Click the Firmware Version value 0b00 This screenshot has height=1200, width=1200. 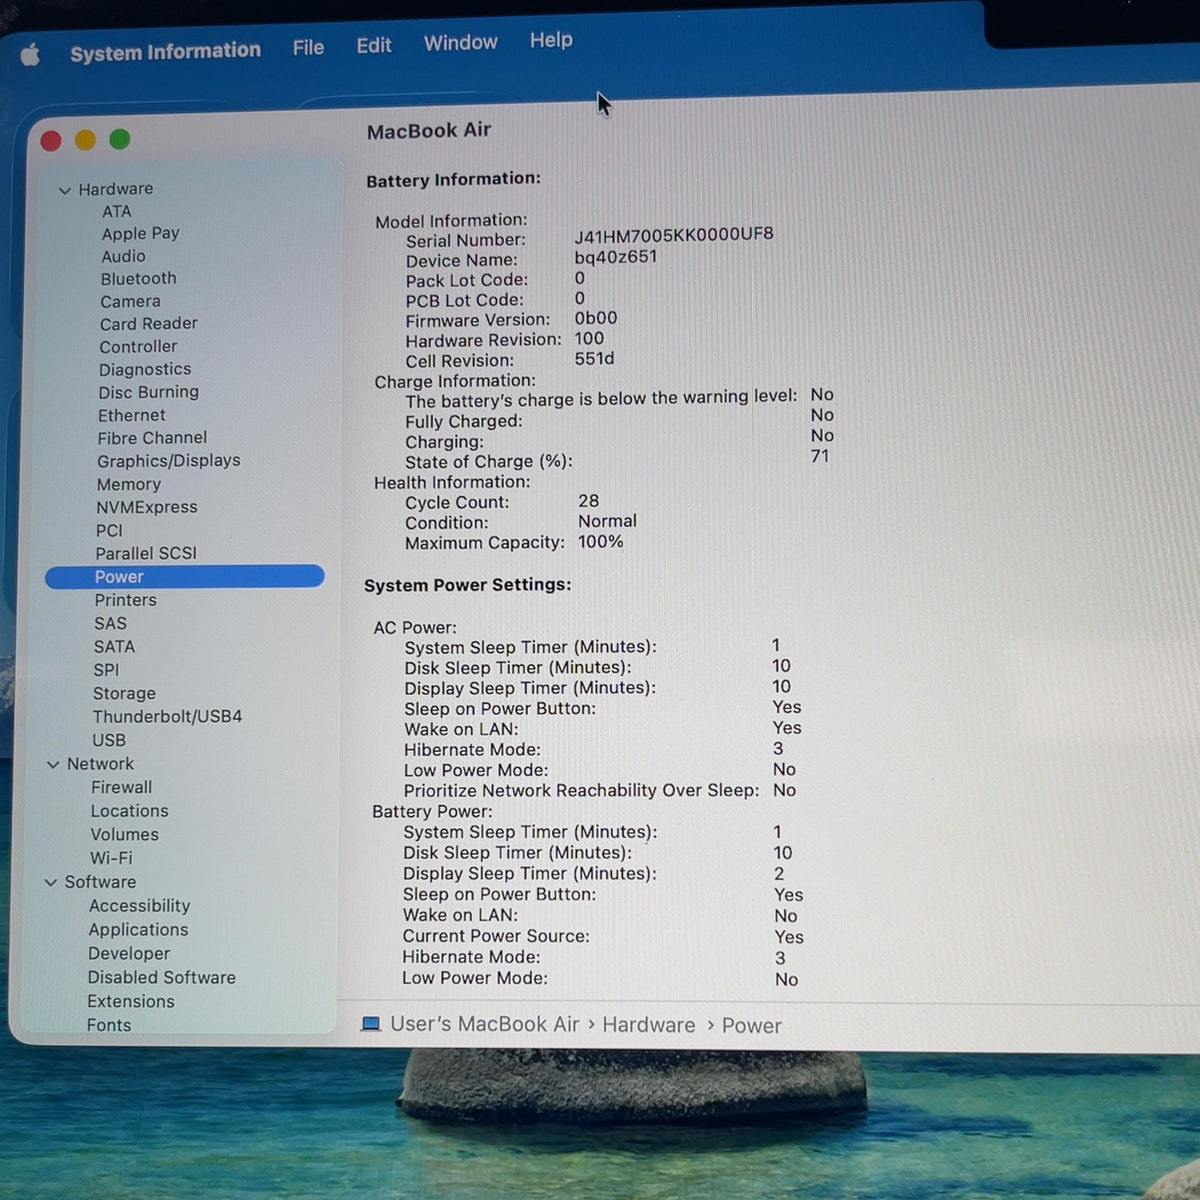pyautogui.click(x=595, y=318)
